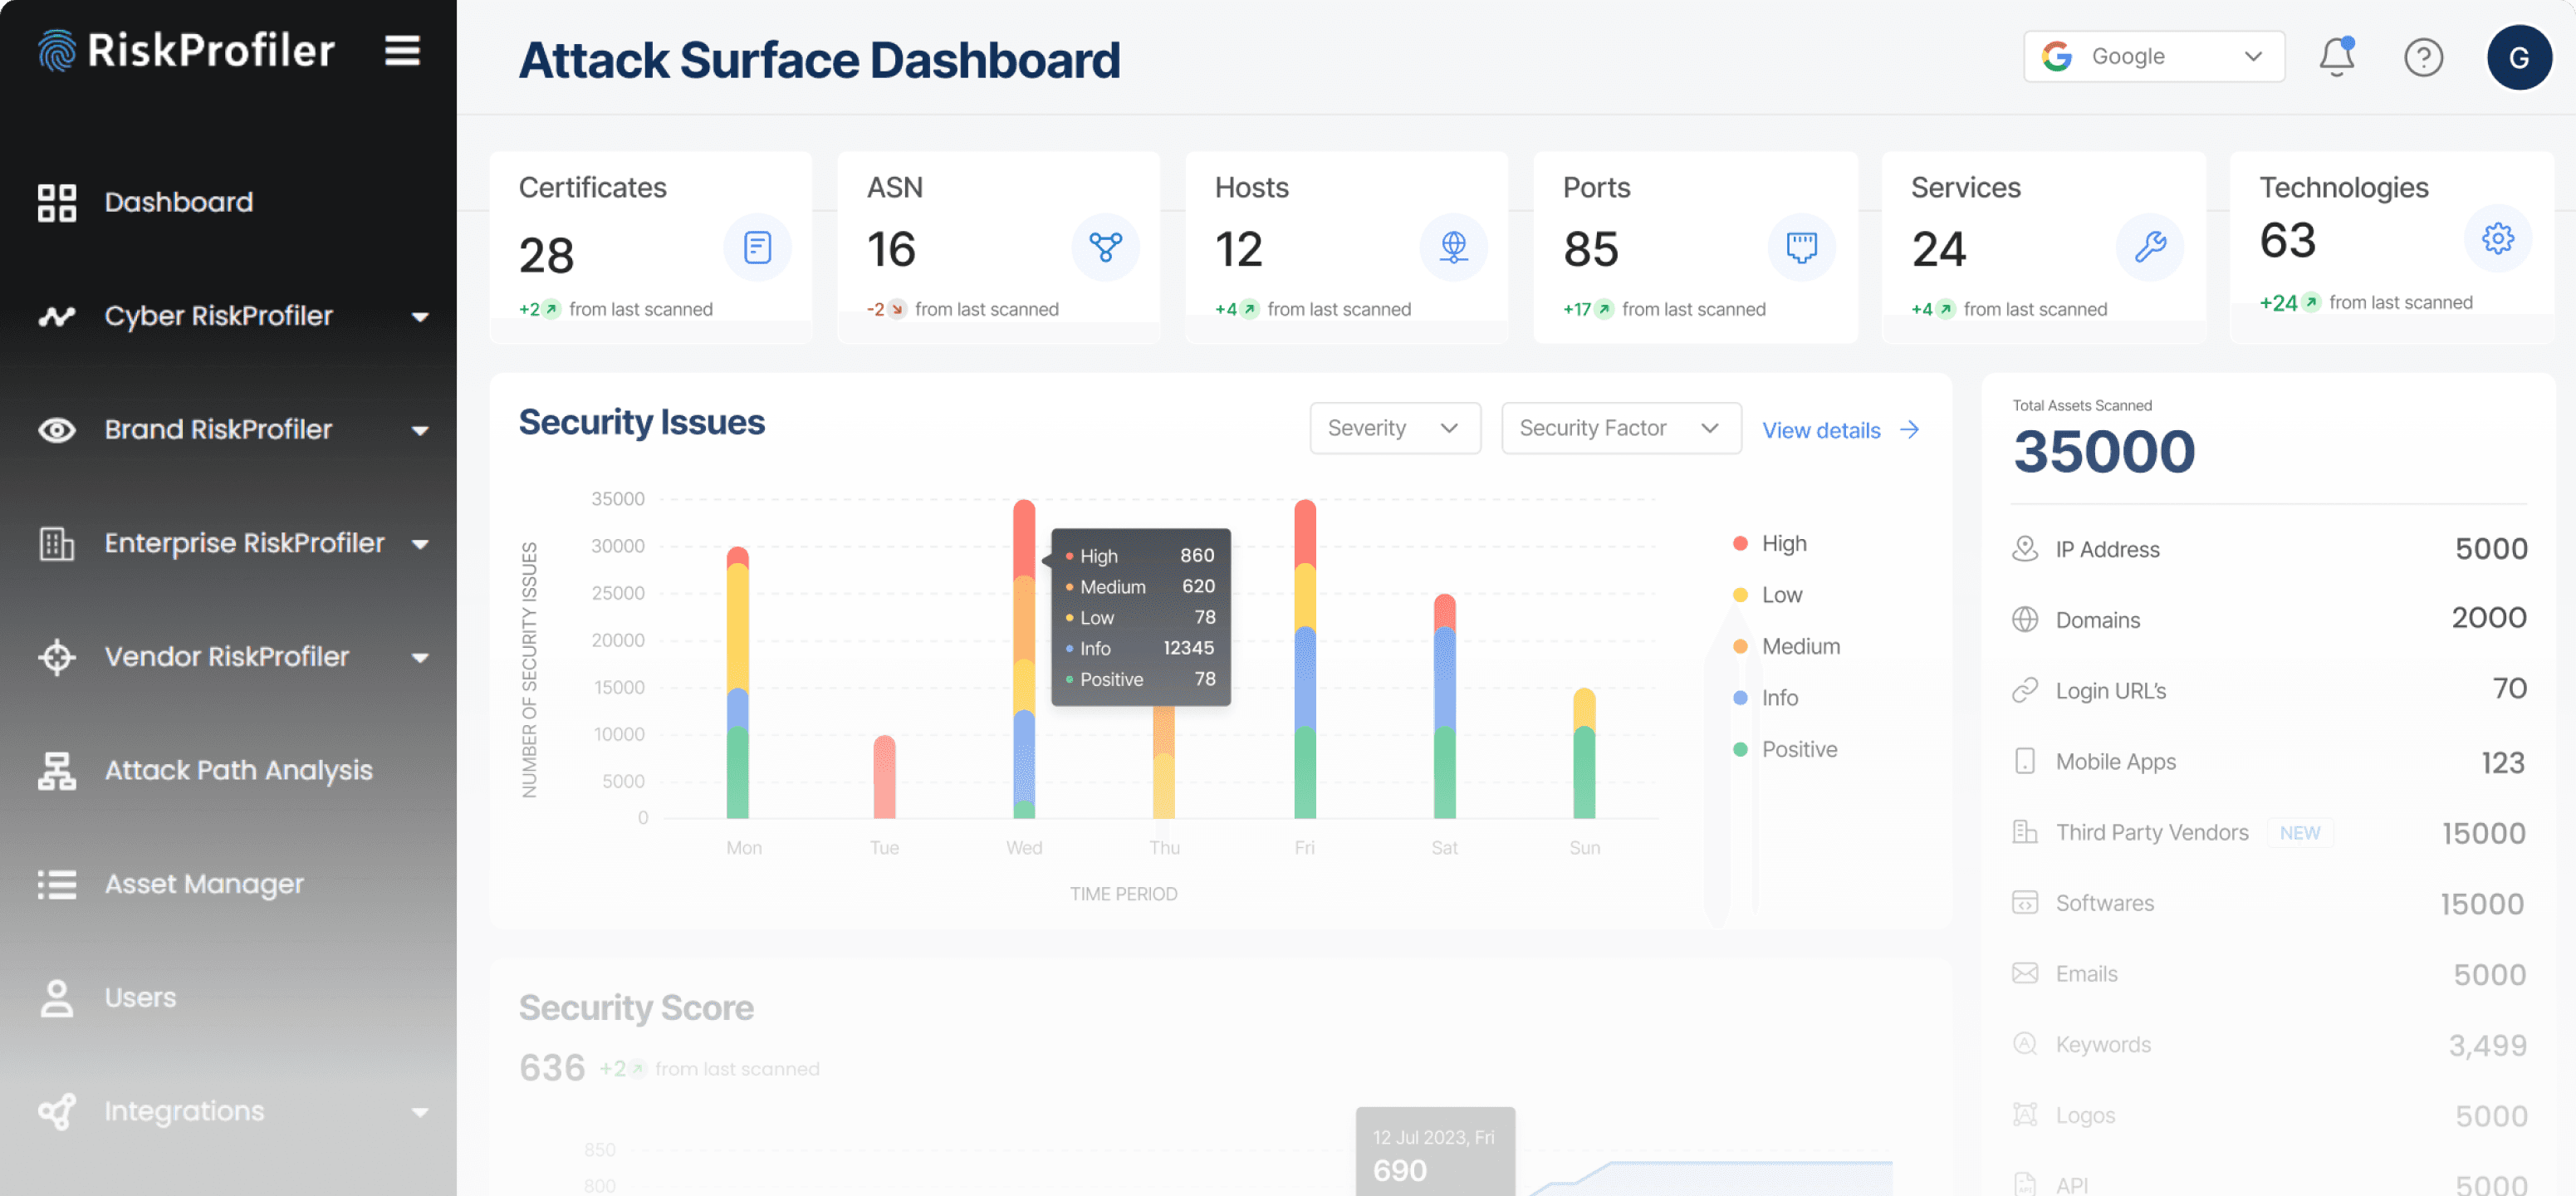
Task: Go to Asset Manager
Action: pyautogui.click(x=204, y=884)
